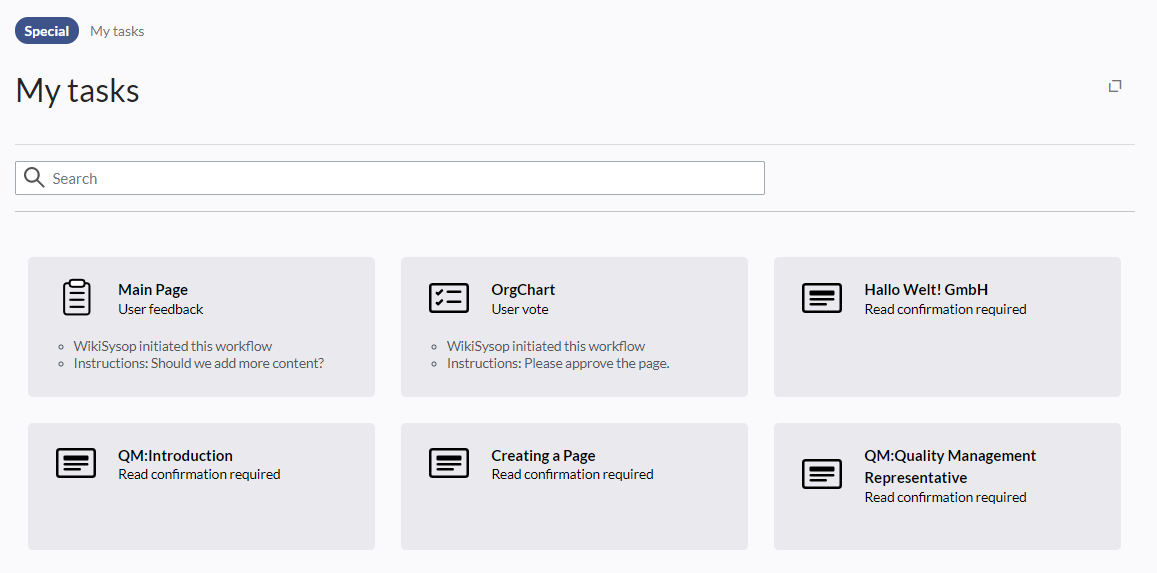This screenshot has height=573, width=1157.
Task: Click Read confirmation required under Creating a Page
Action: click(573, 474)
